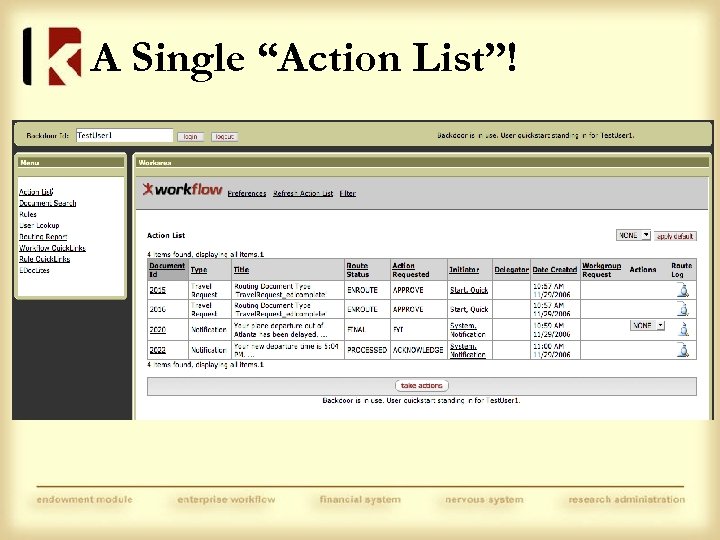Click the Workarea panel header
The width and height of the screenshot is (720, 540).
tap(422, 163)
